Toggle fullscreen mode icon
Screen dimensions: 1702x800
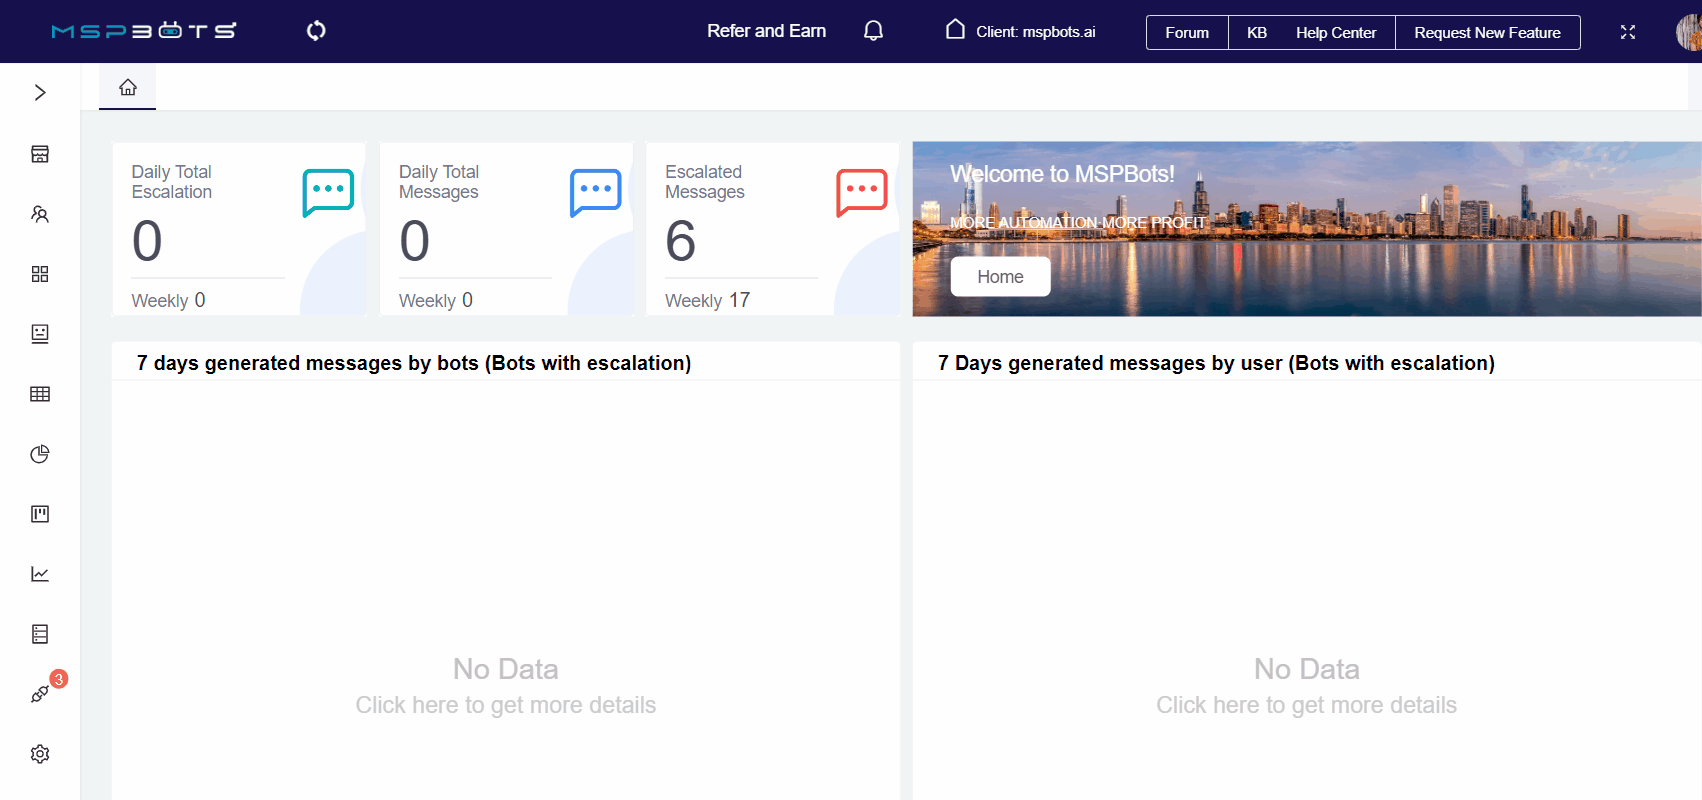click(x=1628, y=32)
